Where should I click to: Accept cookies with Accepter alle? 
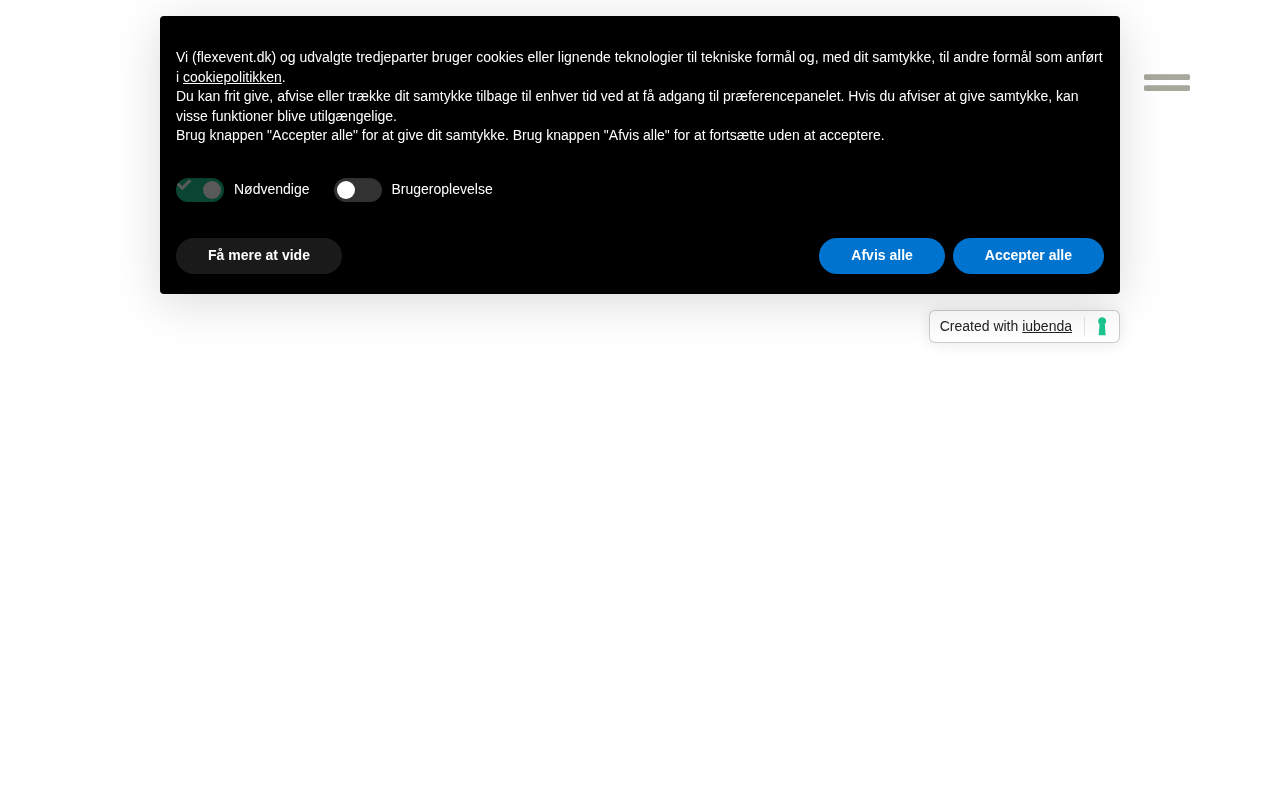tap(1028, 256)
